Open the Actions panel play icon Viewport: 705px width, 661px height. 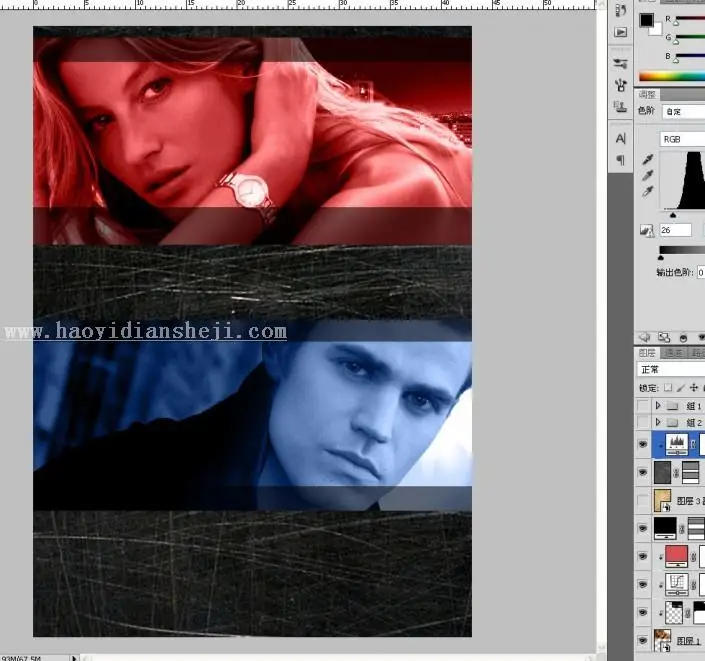click(620, 32)
